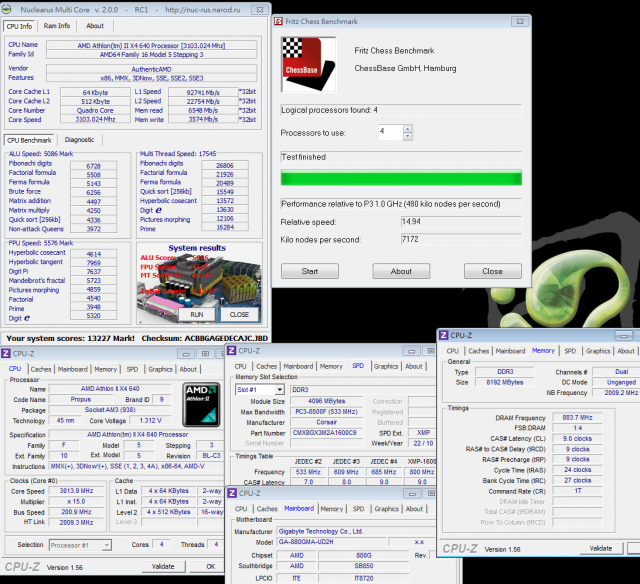Open the Slot #1 memory slot dropdown

280,390
